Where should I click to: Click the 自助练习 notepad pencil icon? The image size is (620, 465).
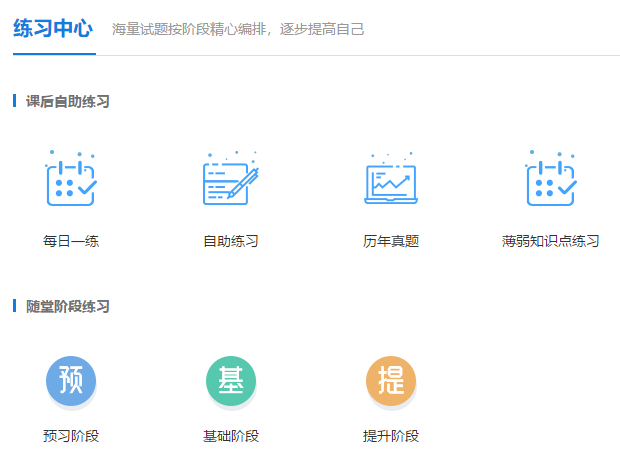pyautogui.click(x=231, y=178)
